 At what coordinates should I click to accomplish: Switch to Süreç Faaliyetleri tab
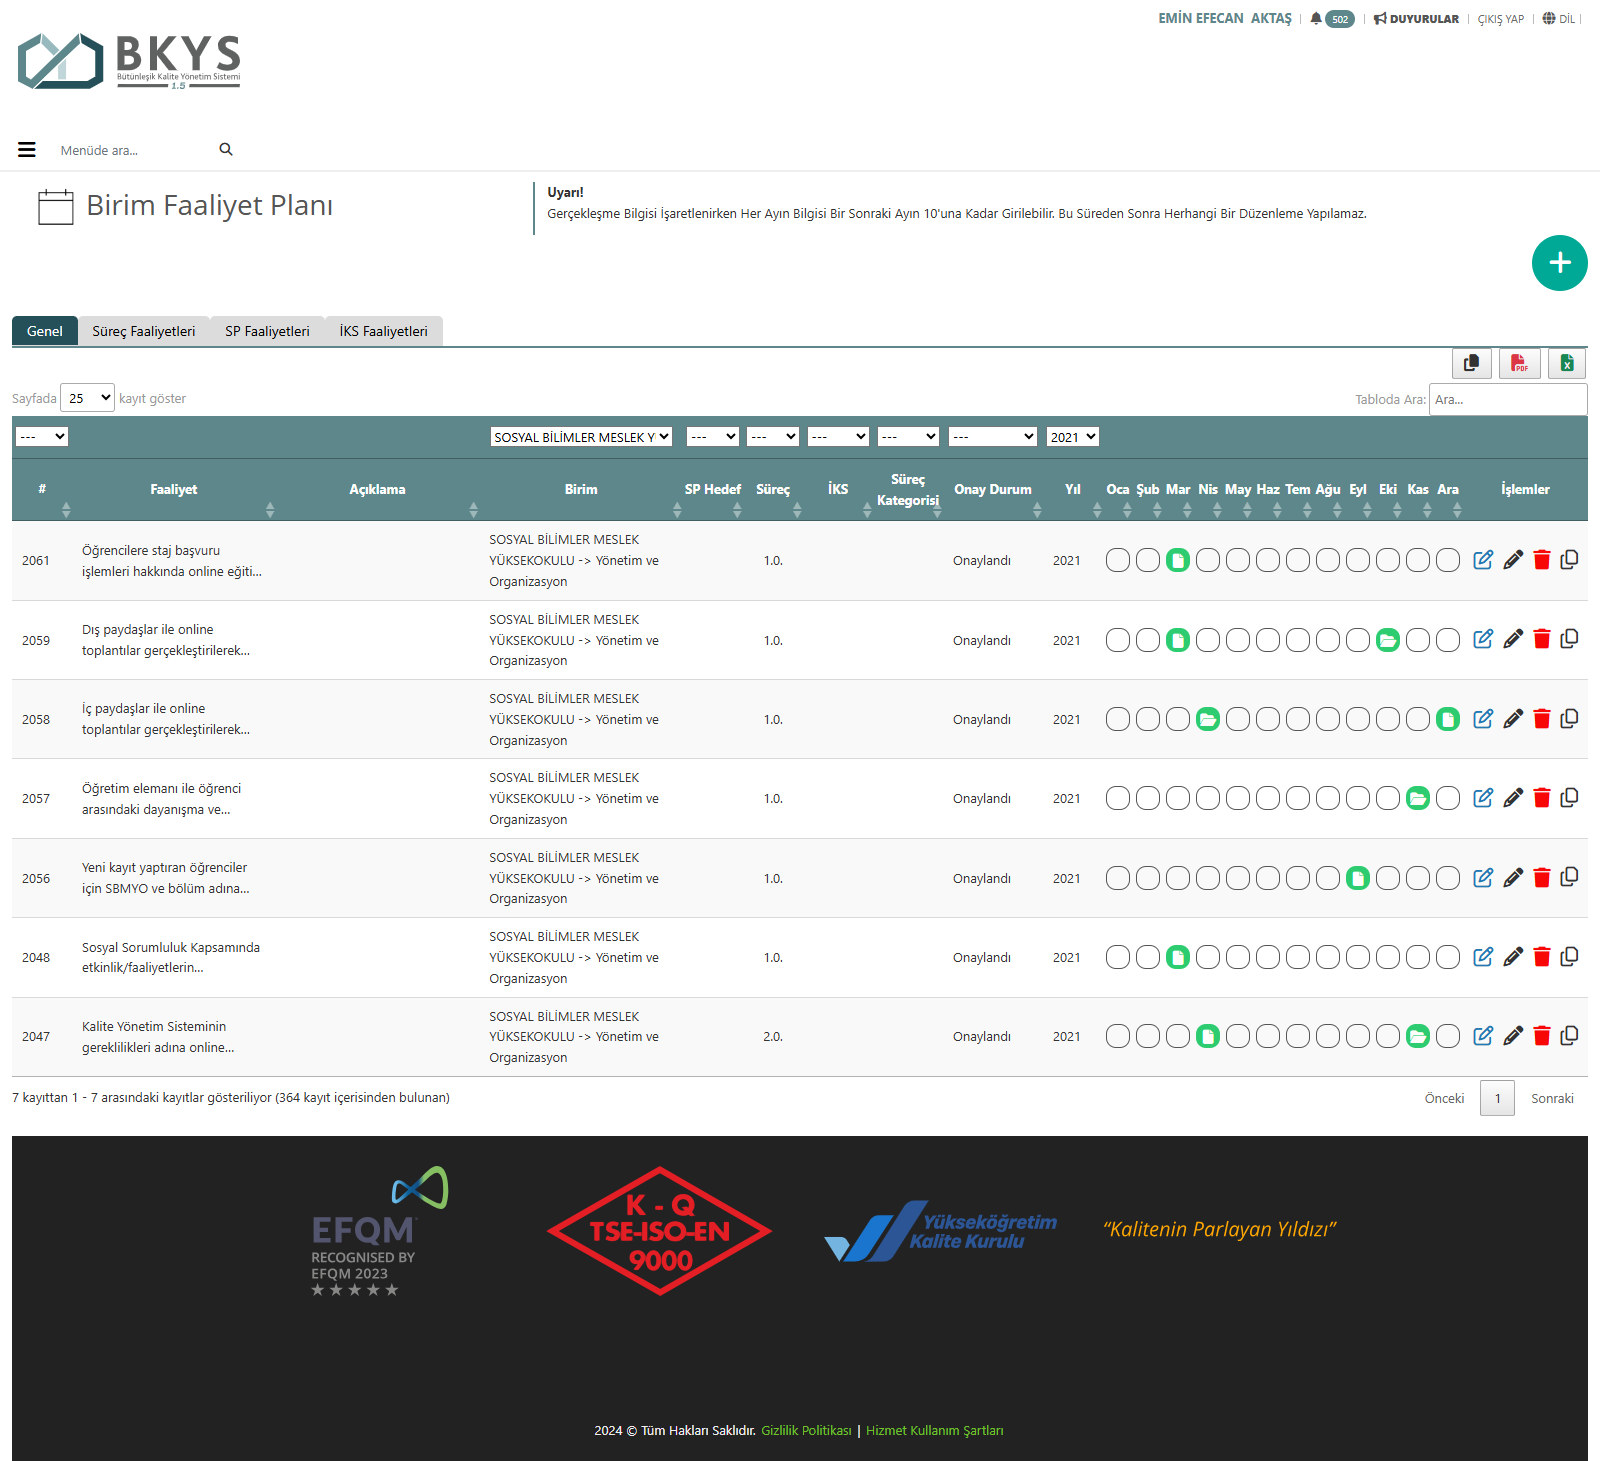(144, 331)
